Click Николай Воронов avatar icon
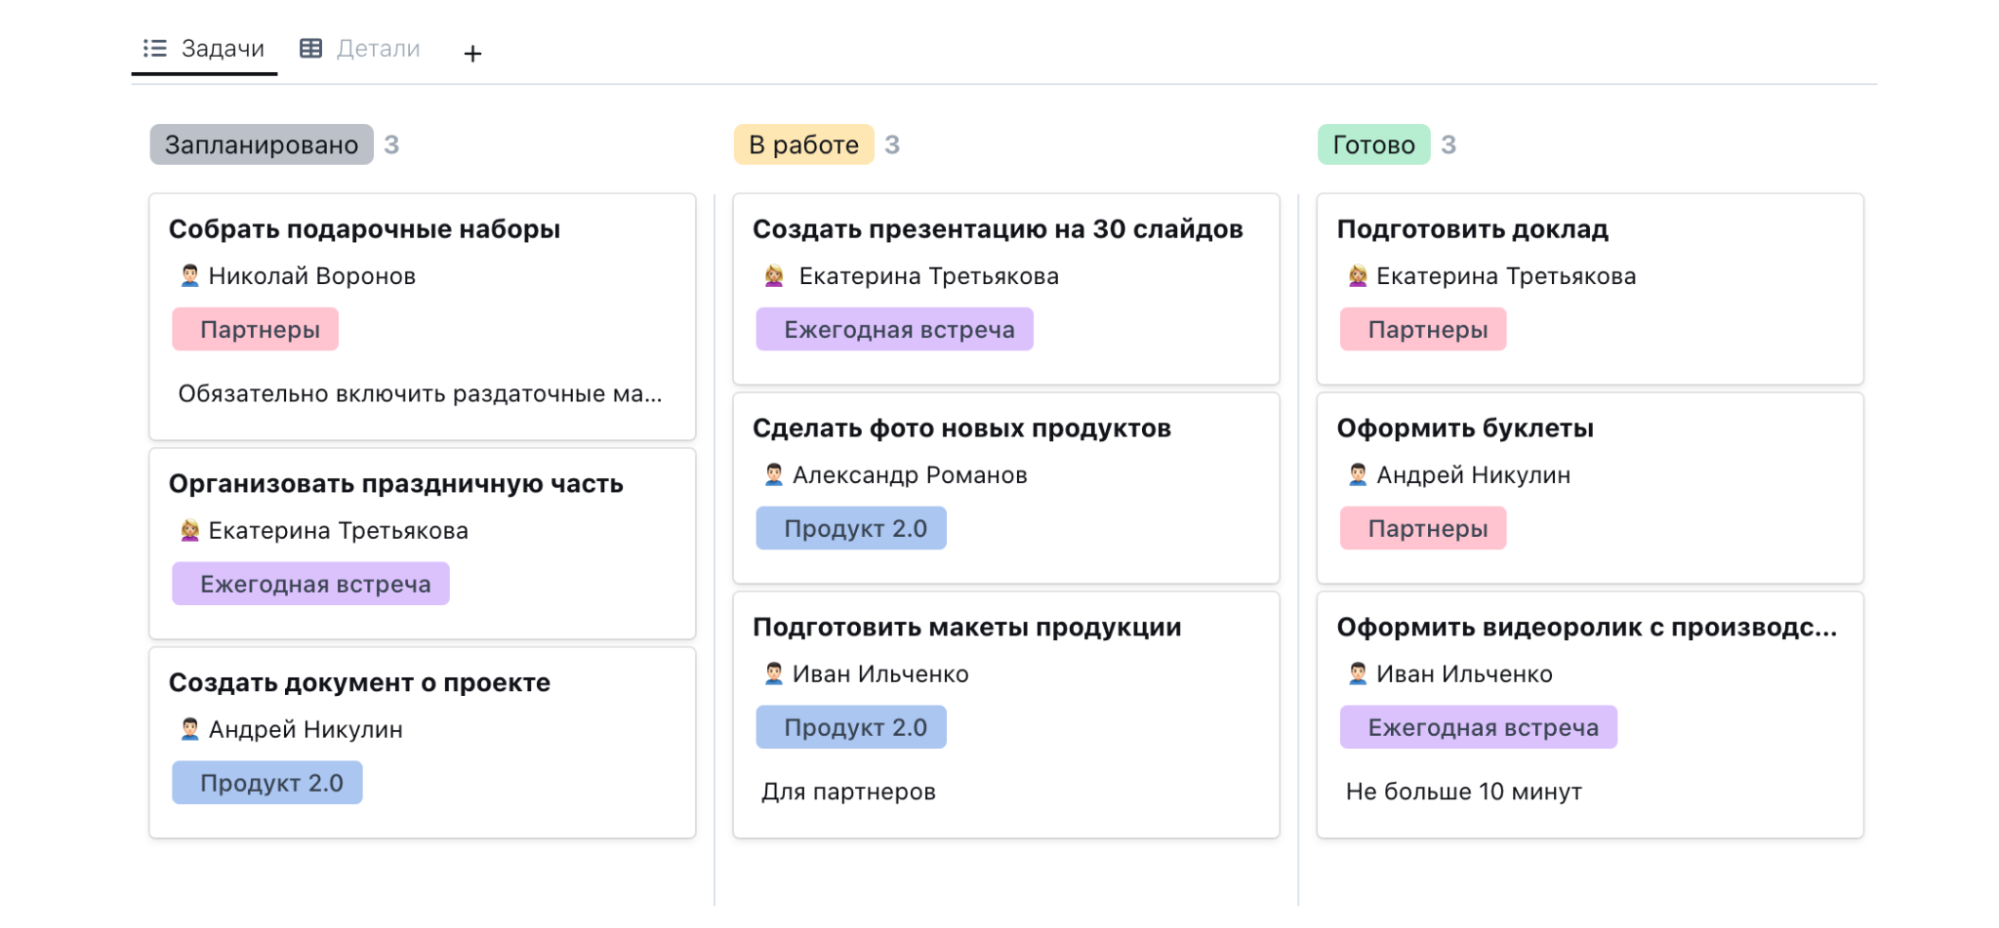Image resolution: width=1999 pixels, height=928 pixels. (x=190, y=276)
